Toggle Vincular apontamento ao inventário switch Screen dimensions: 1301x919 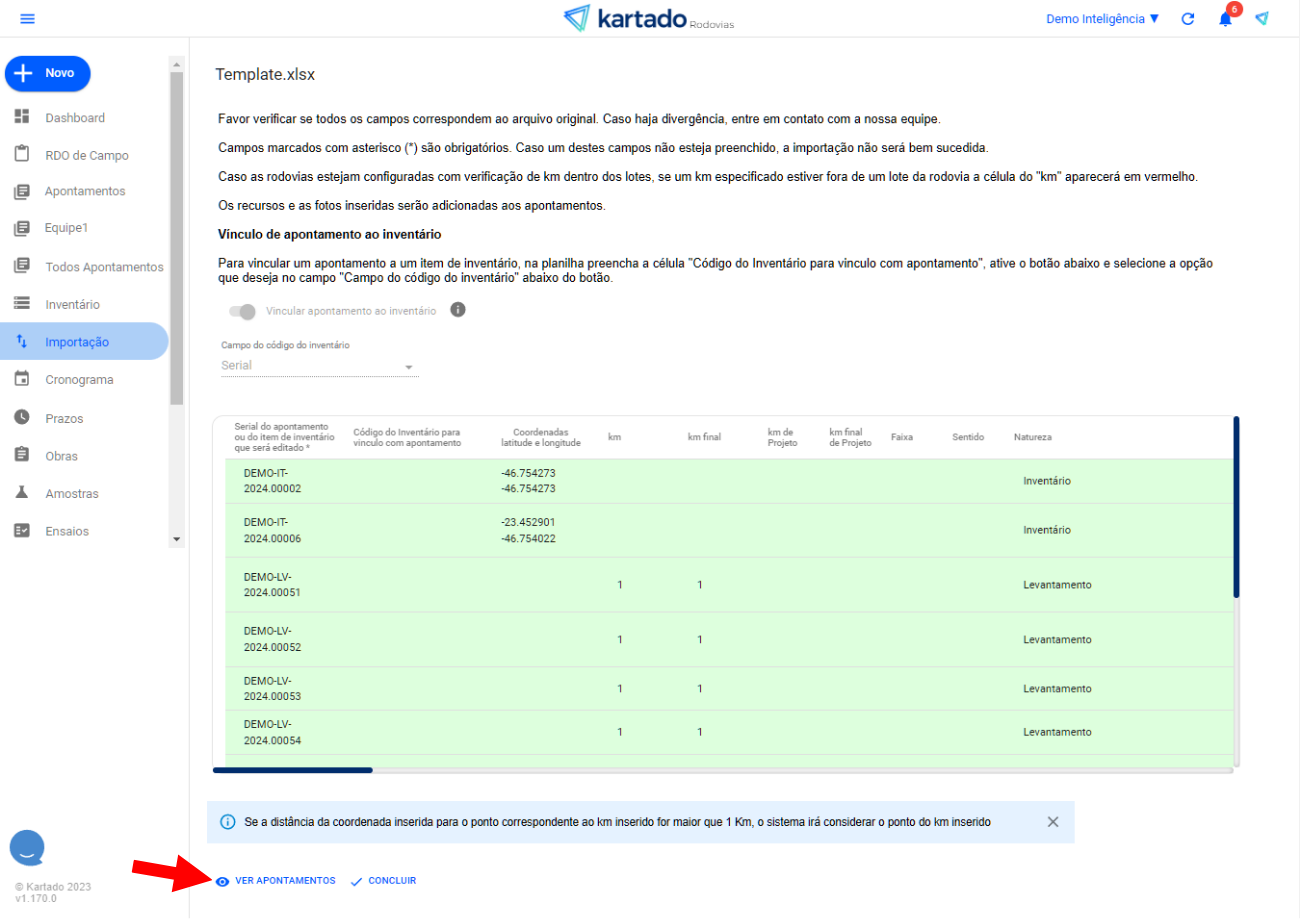tap(242, 311)
